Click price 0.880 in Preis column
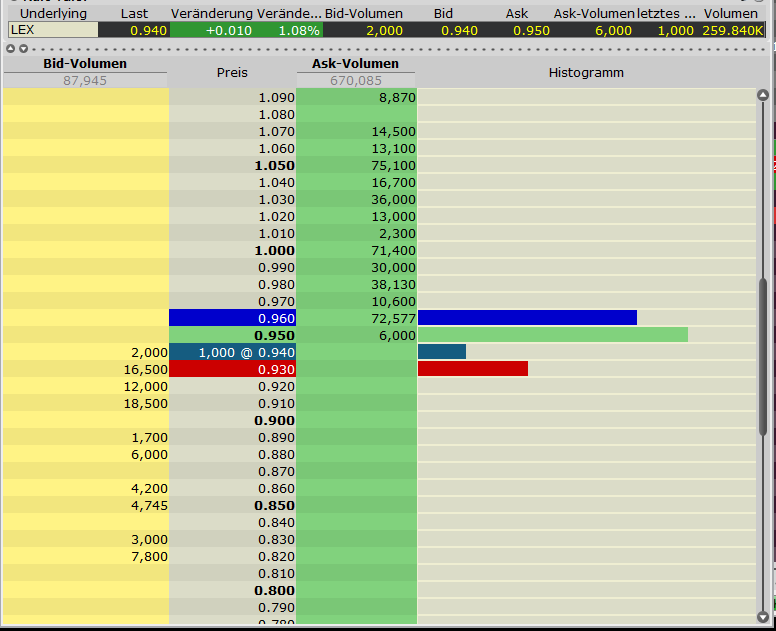The height and width of the screenshot is (631, 776). 276,454
